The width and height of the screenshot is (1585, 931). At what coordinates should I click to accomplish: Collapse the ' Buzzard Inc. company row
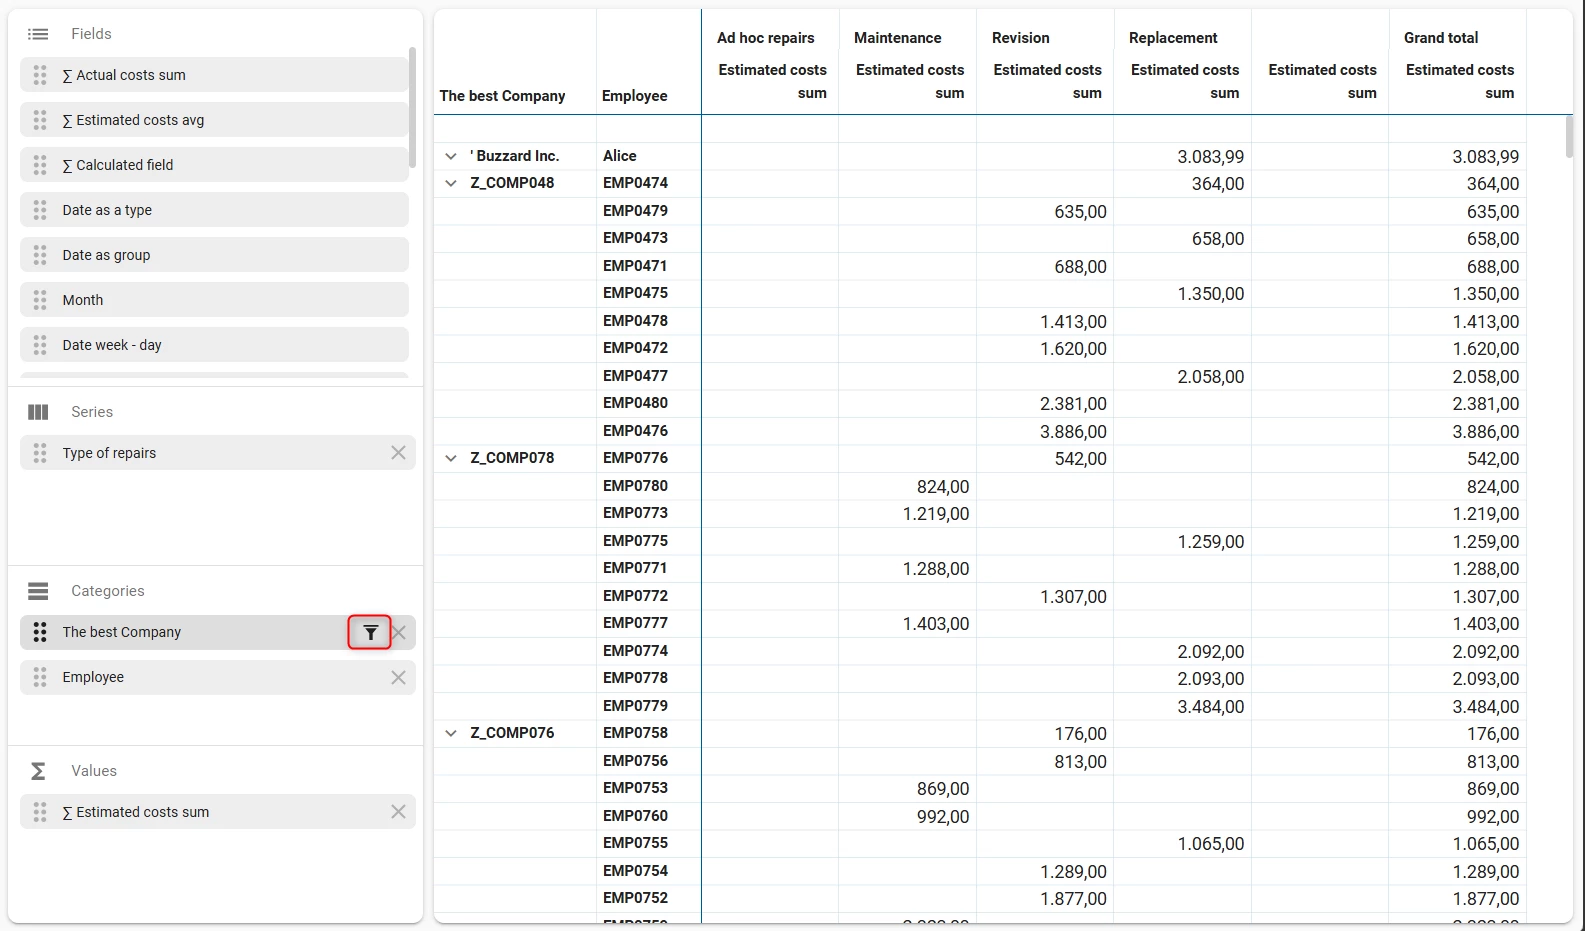click(451, 156)
